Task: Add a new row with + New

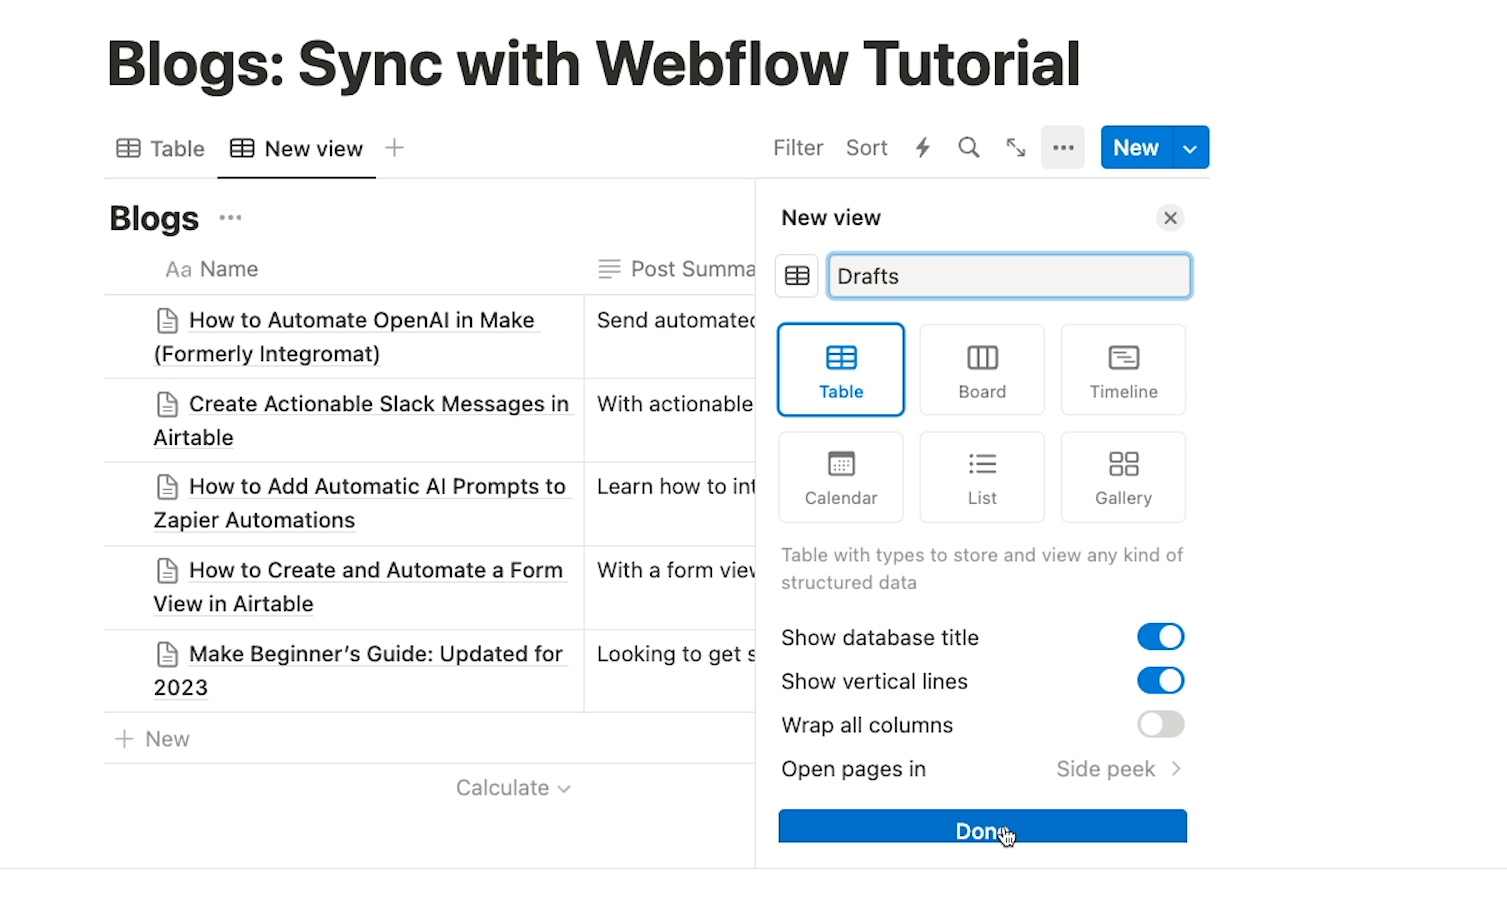Action: pyautogui.click(x=152, y=739)
